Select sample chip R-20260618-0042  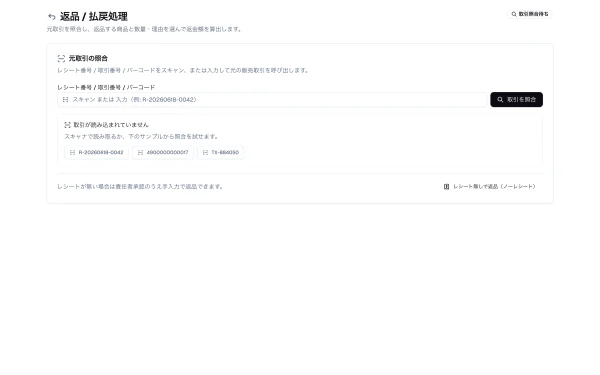(96, 152)
